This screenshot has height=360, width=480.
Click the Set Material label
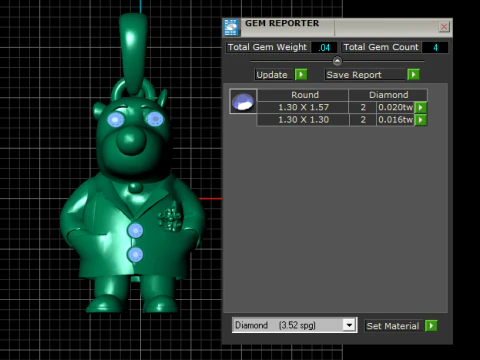point(394,326)
